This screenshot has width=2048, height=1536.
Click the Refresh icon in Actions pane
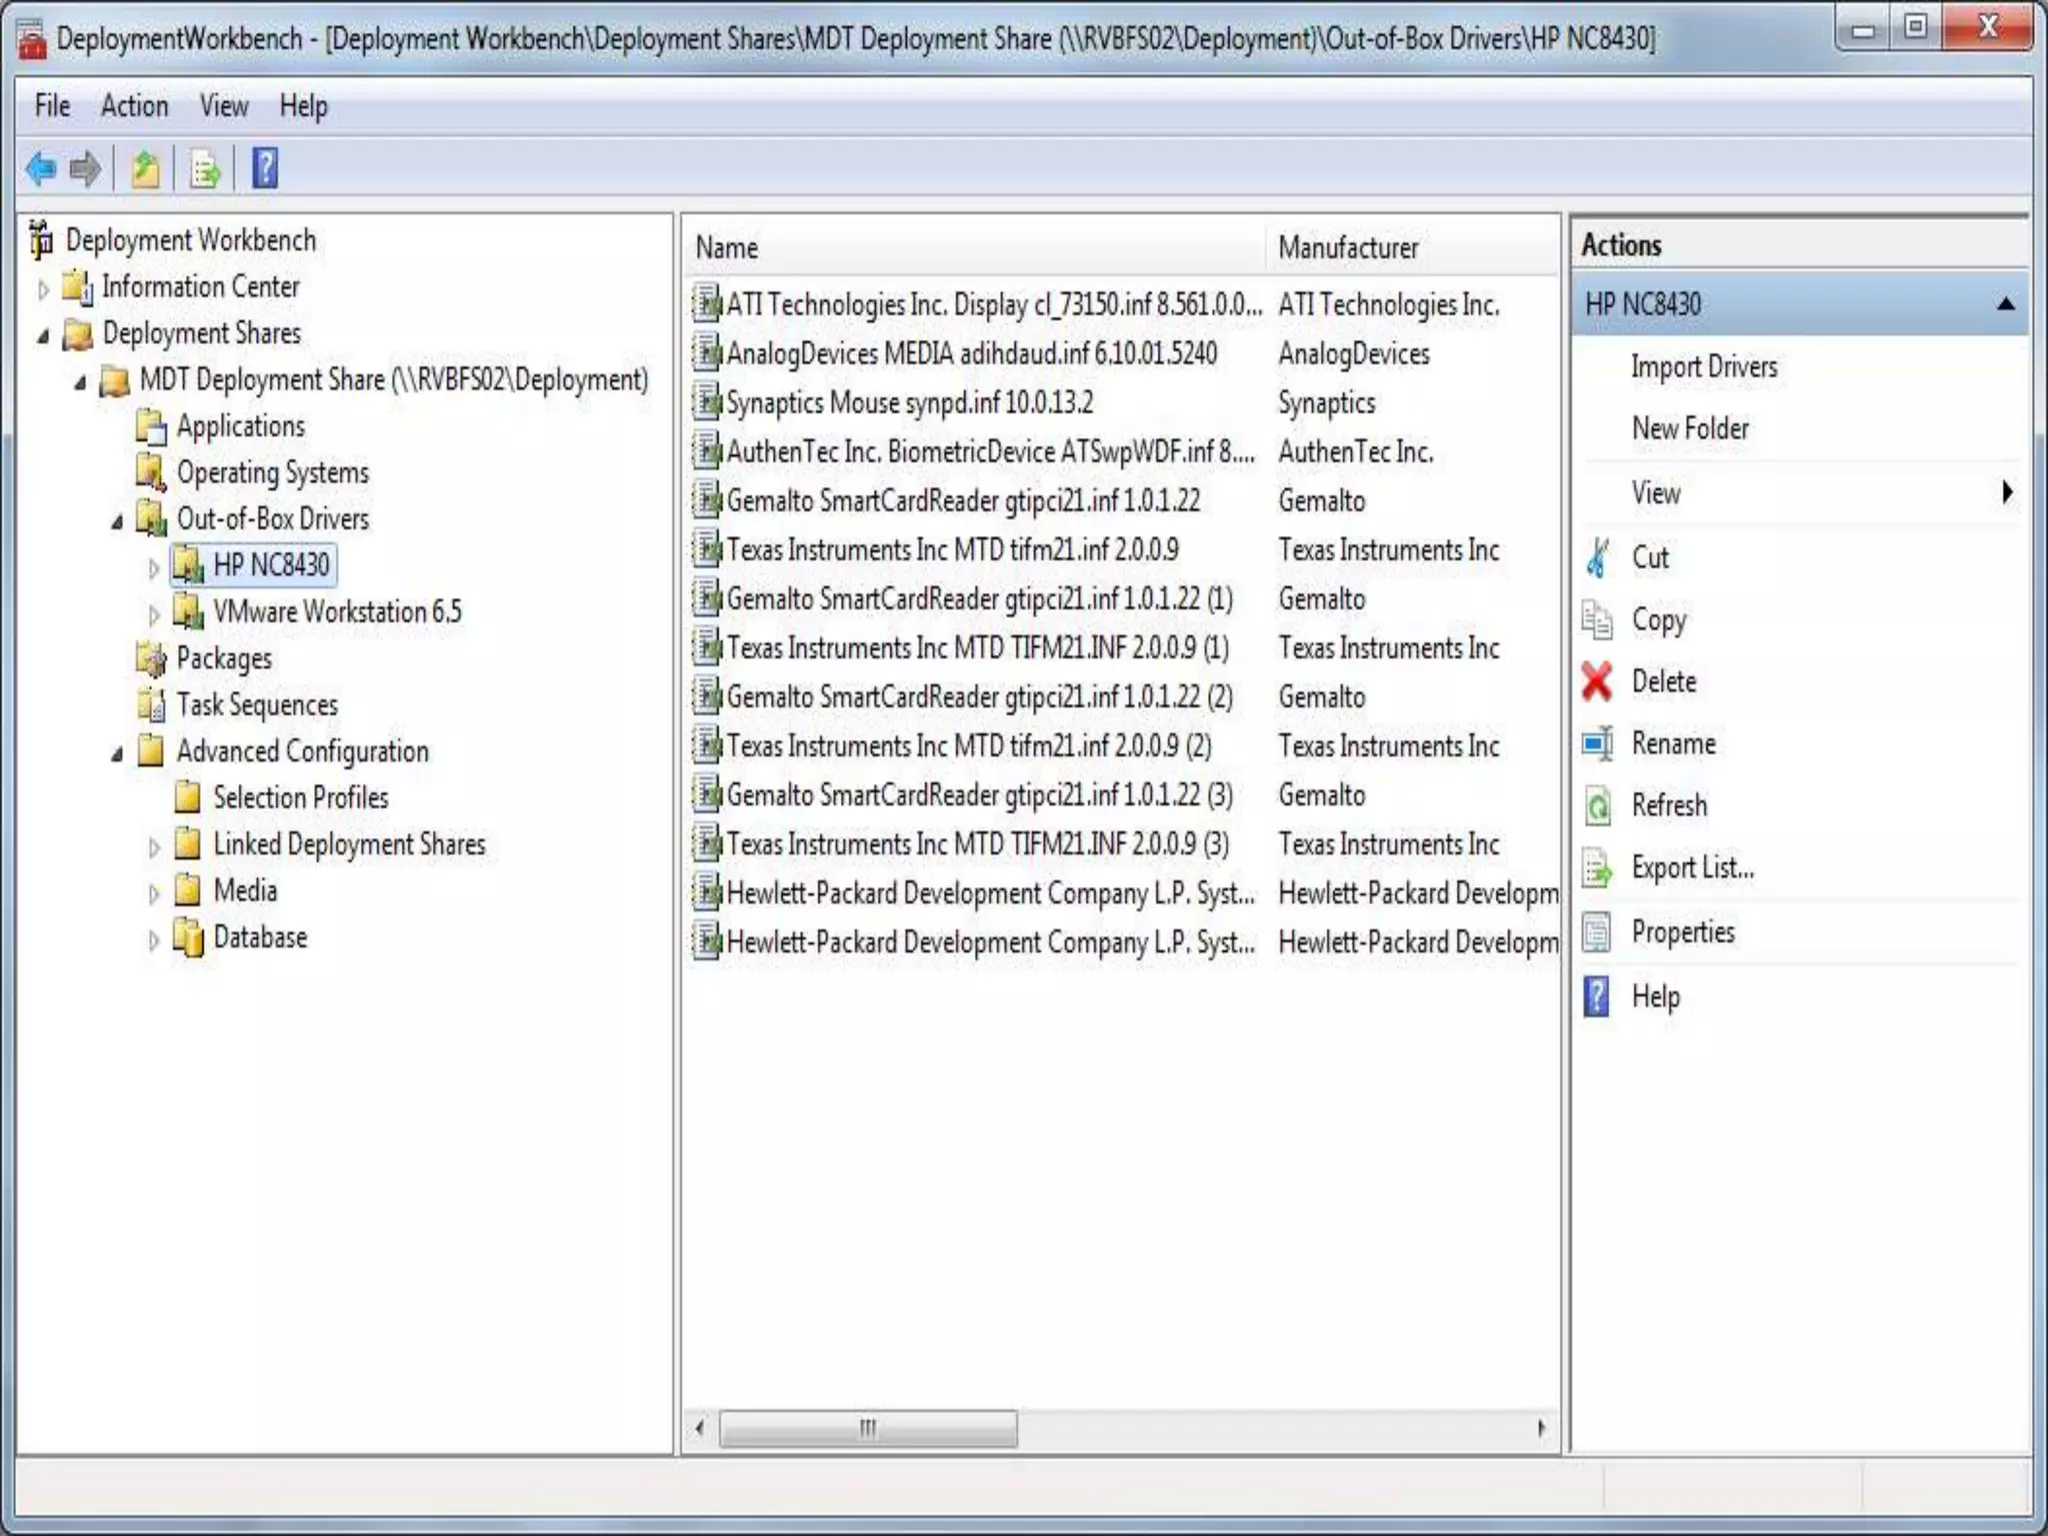pyautogui.click(x=1598, y=806)
